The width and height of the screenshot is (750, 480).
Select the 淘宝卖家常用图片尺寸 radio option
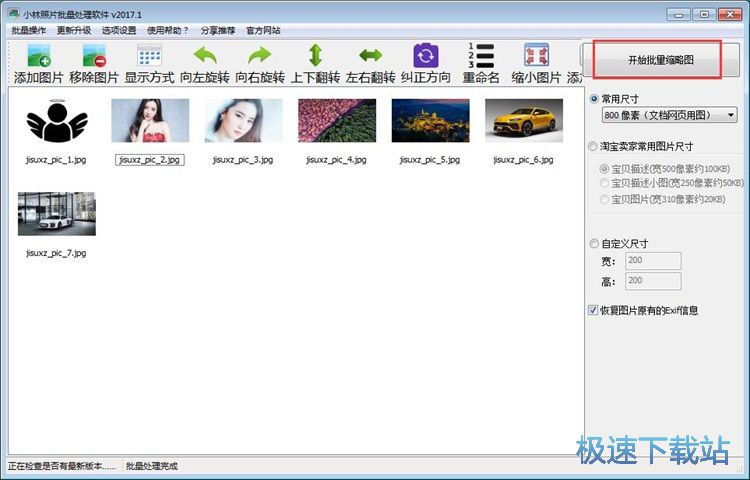[593, 146]
